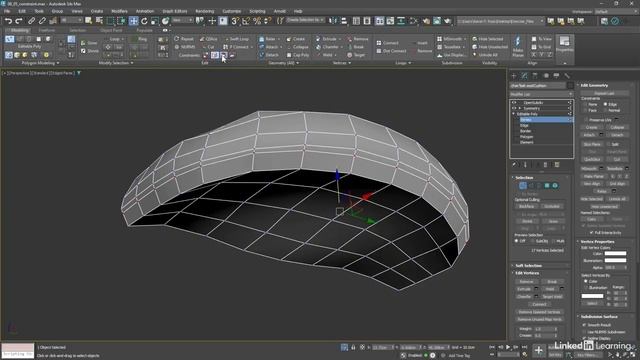Image resolution: width=640 pixels, height=360 pixels.
Task: Click Repeat Last button in Edit Geometry
Action: click(x=604, y=93)
